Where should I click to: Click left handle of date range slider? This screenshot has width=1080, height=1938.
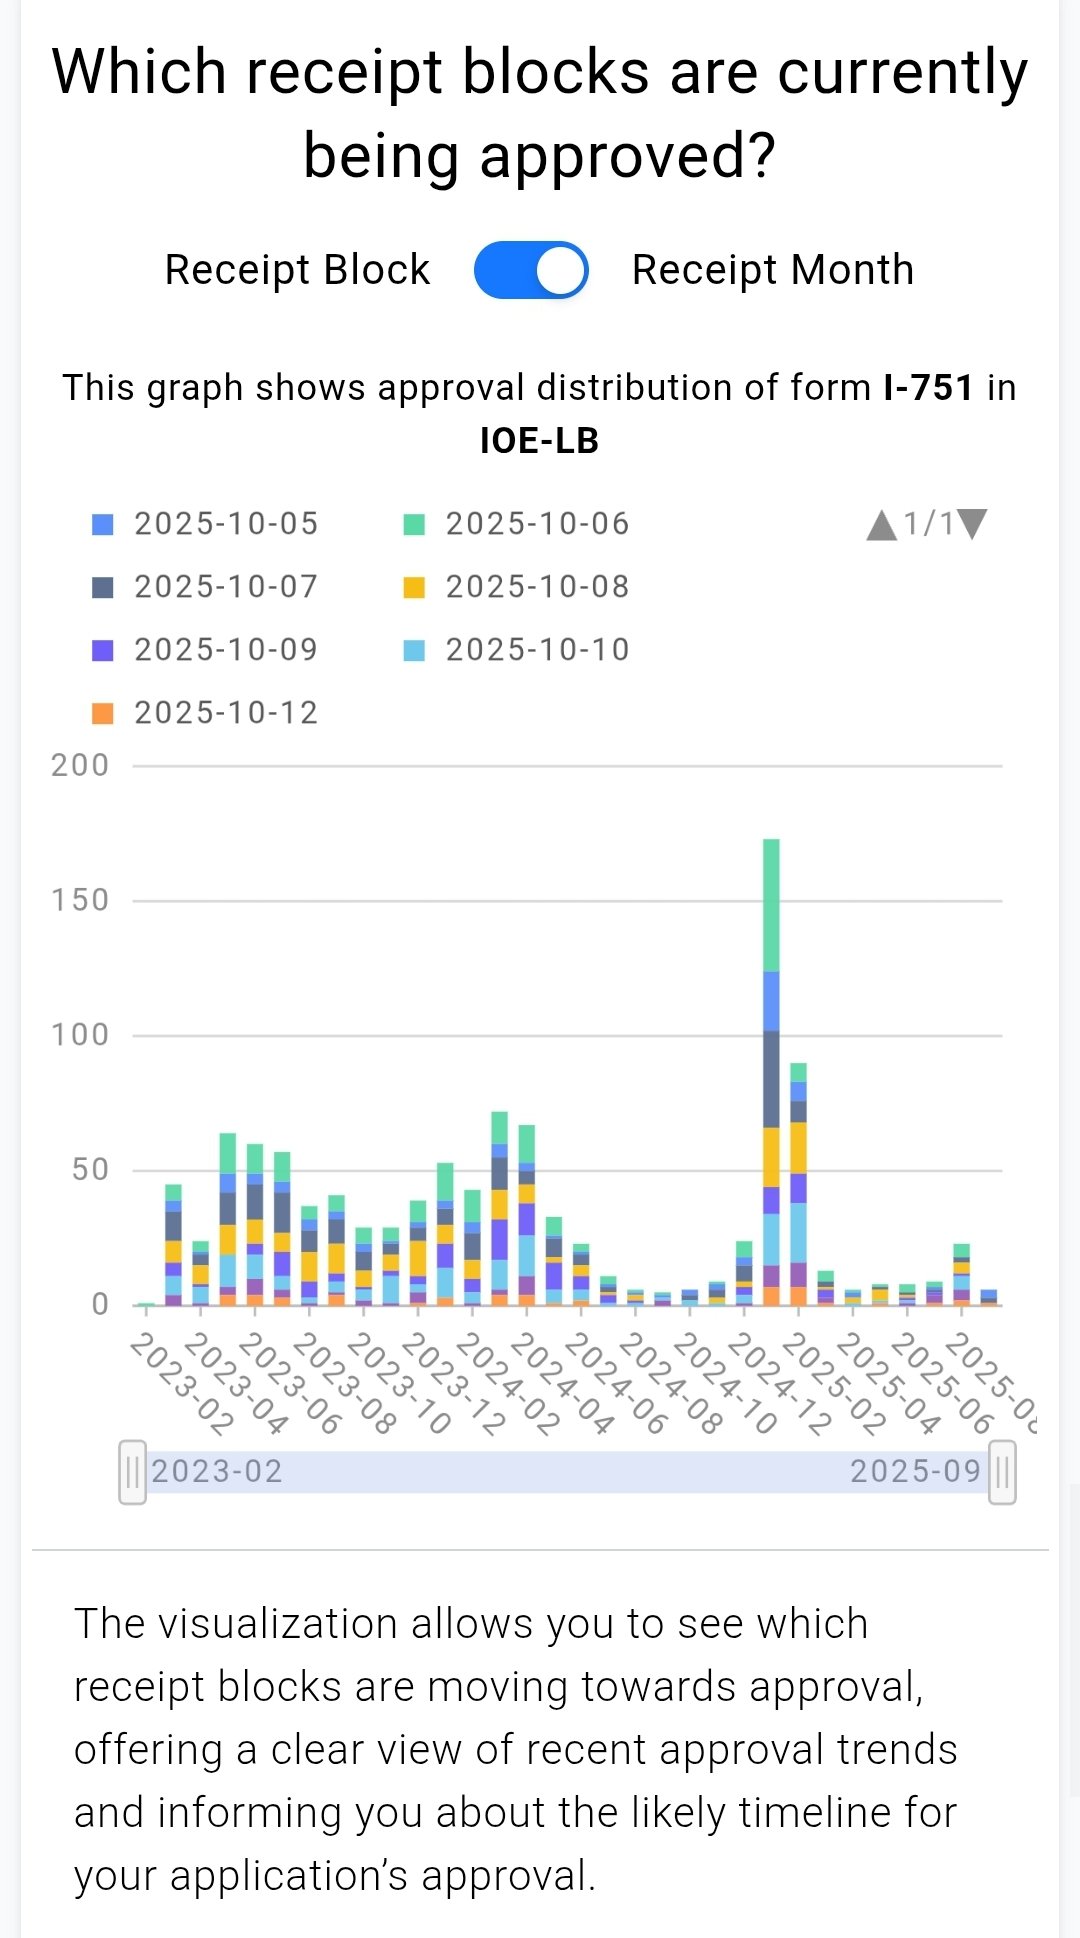[132, 1472]
